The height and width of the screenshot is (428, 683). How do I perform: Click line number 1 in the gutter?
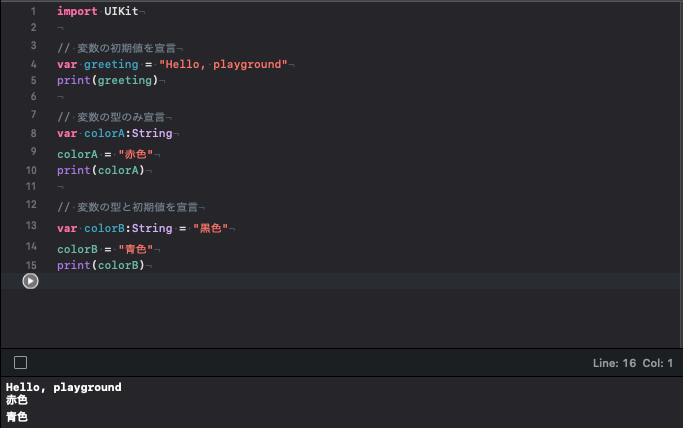[33, 11]
